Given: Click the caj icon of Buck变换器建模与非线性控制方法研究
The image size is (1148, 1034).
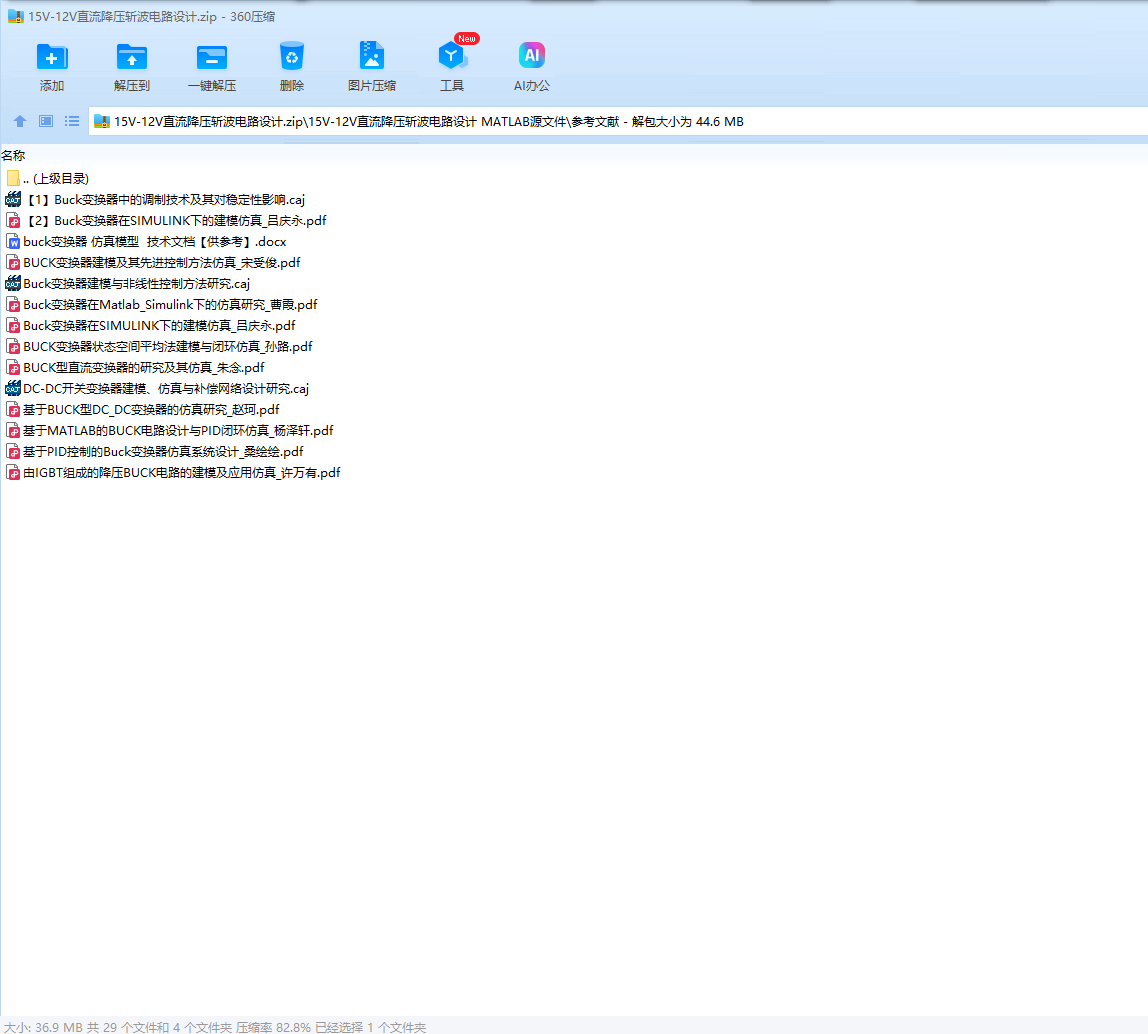Looking at the screenshot, I should pos(13,283).
